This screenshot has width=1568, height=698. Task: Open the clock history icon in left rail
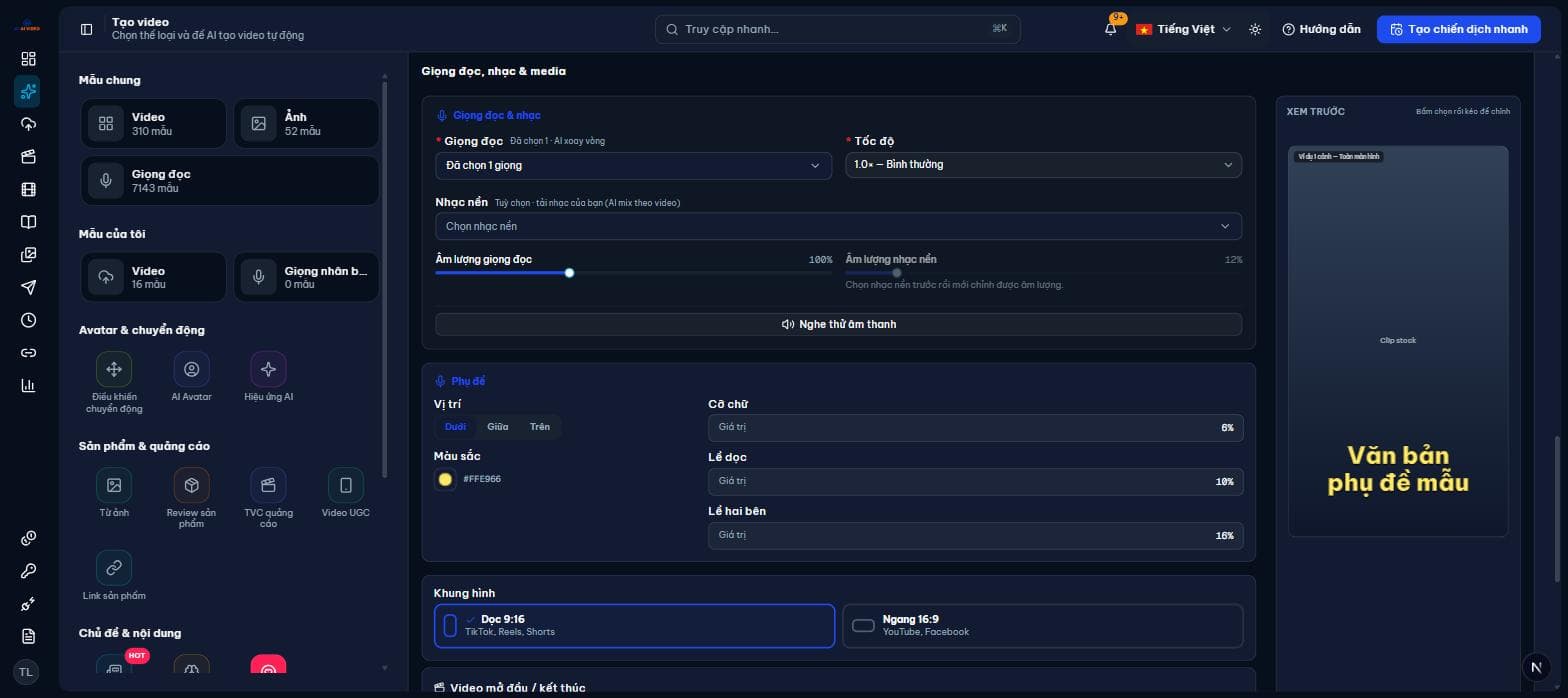pos(28,320)
